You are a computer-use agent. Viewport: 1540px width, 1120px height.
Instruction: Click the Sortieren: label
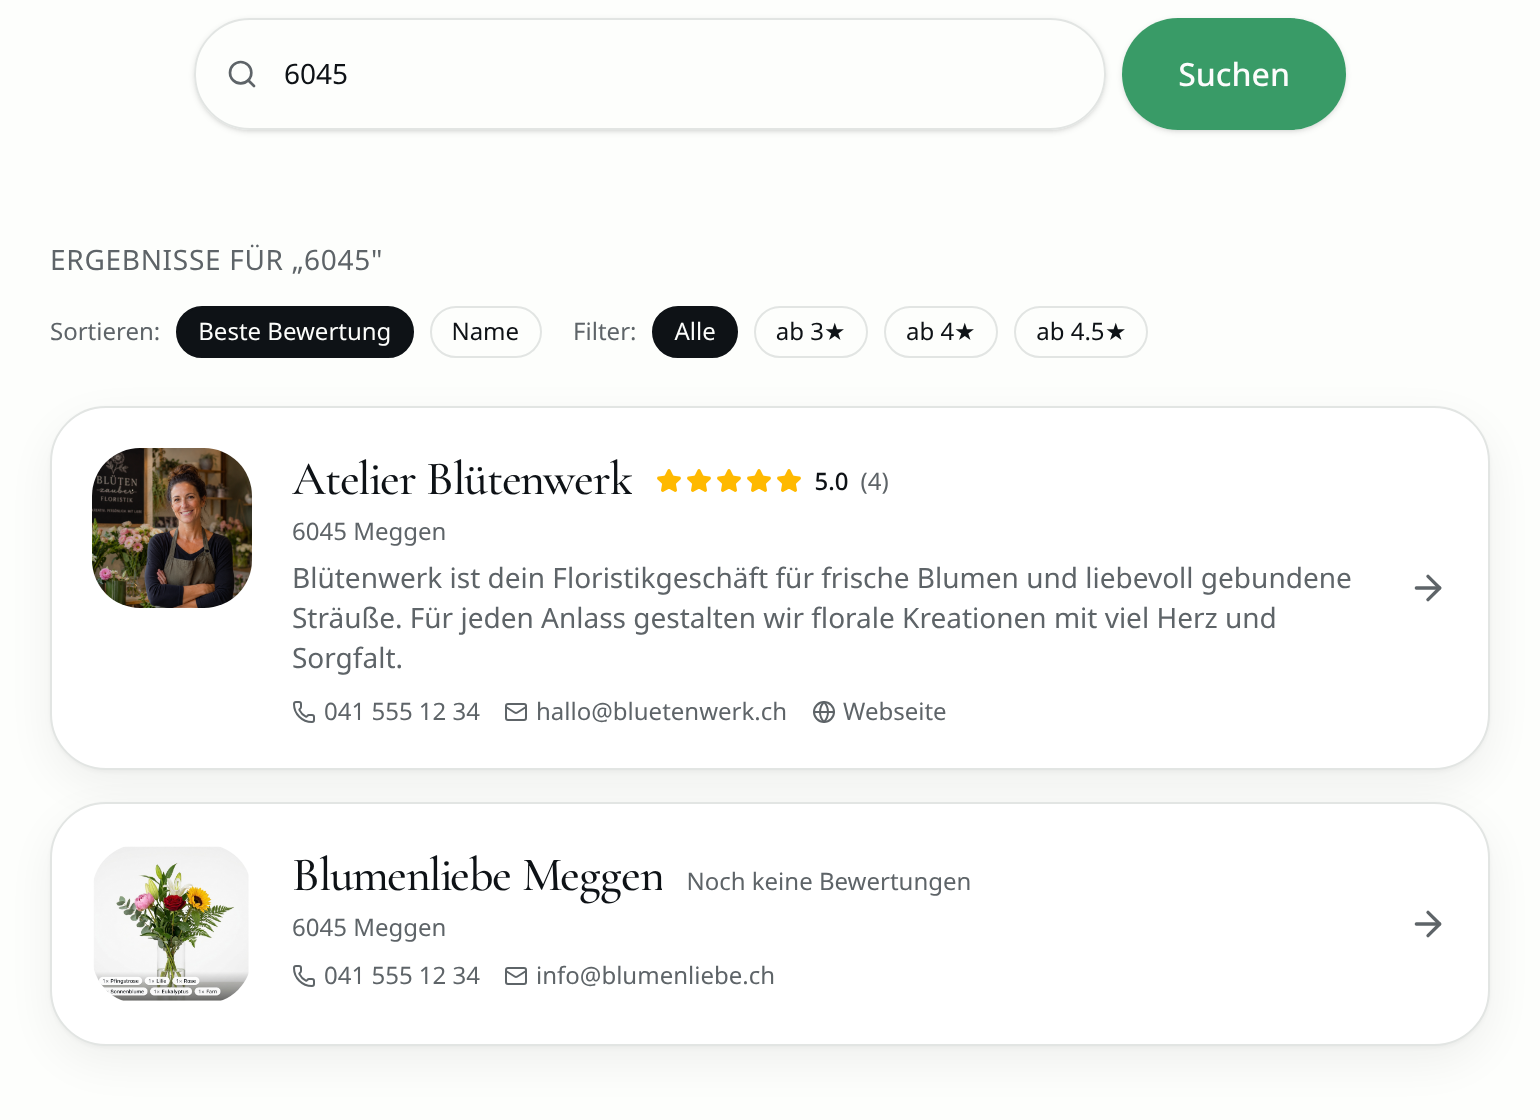(105, 332)
